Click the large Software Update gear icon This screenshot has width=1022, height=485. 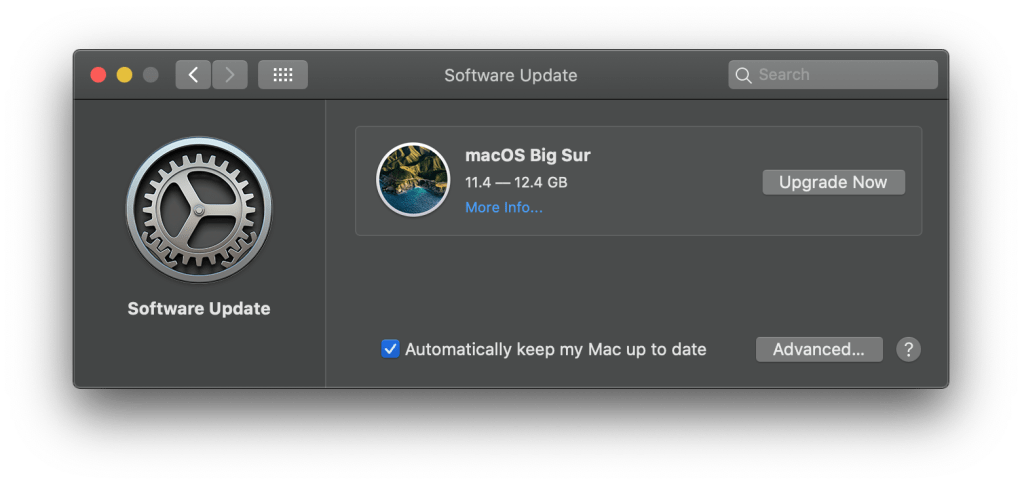(x=198, y=210)
